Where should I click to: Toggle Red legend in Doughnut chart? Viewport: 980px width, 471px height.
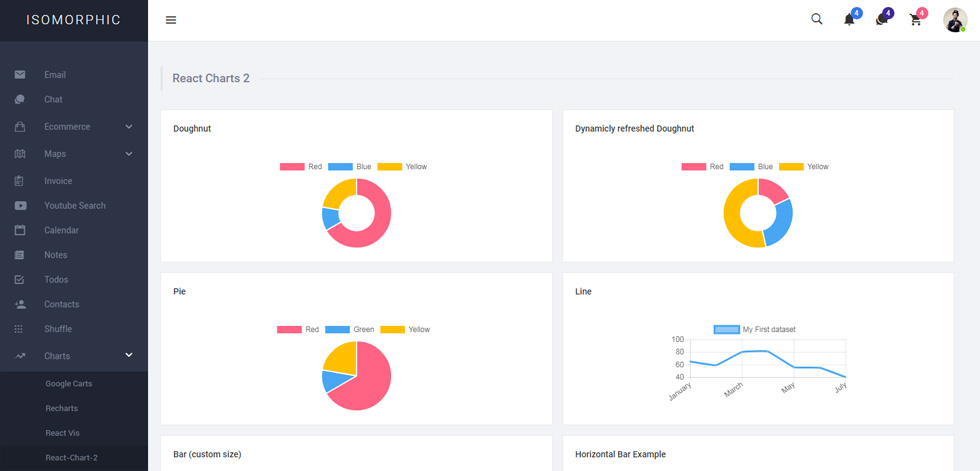pyautogui.click(x=301, y=167)
